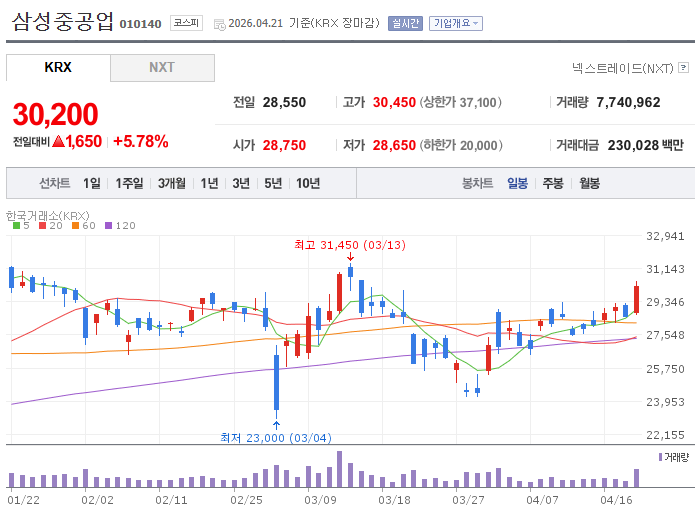Click the green 5-day moving average swatch
The image size is (695, 512).
tap(17, 226)
